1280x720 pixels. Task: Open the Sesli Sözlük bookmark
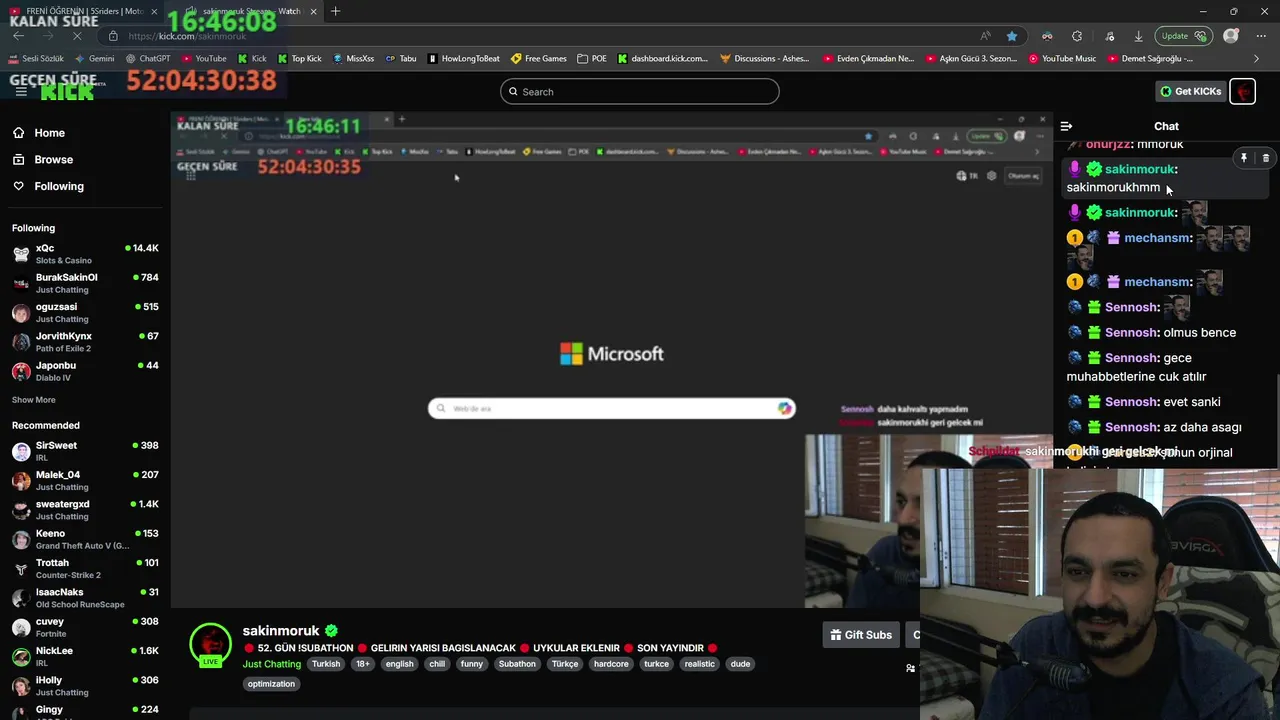click(35, 58)
